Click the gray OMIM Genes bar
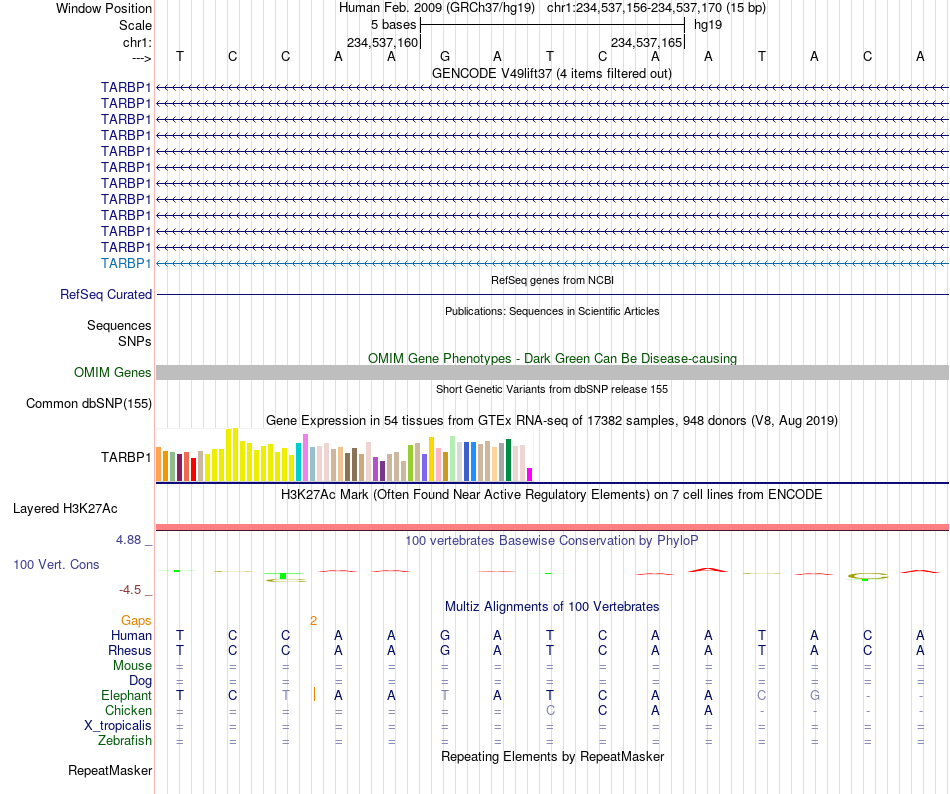 coord(552,372)
